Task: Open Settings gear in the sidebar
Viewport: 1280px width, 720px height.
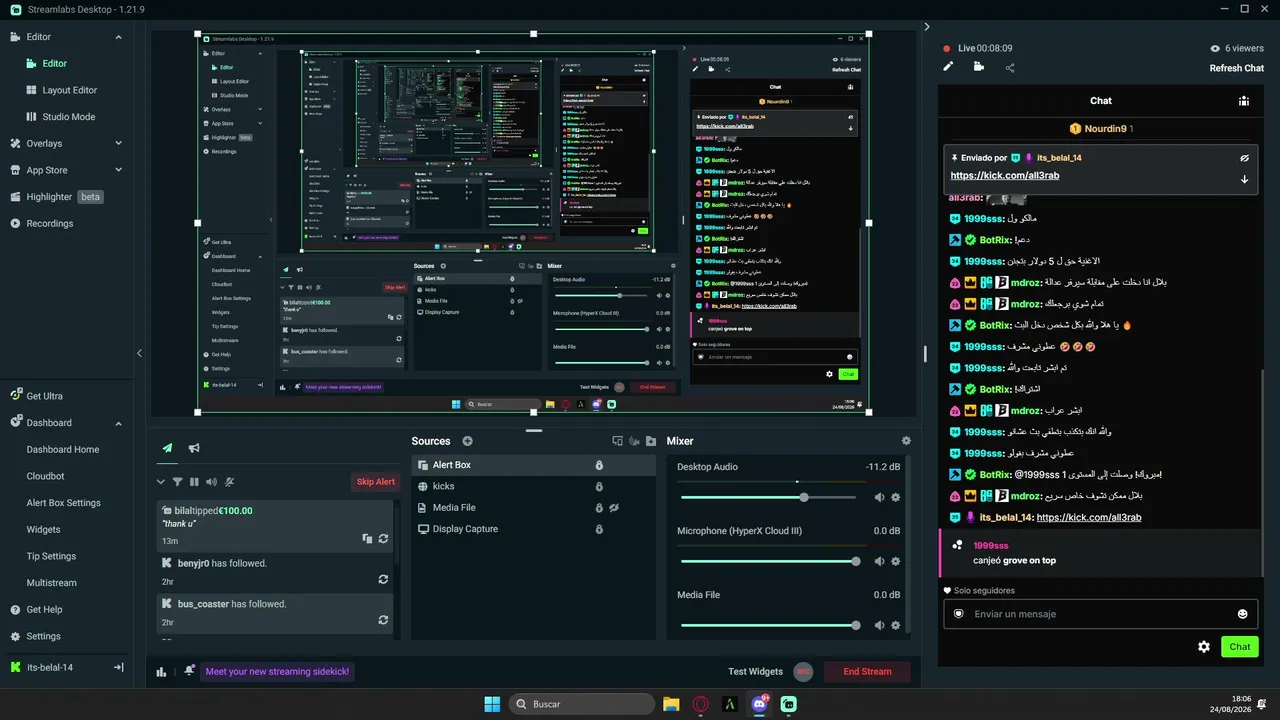Action: pyautogui.click(x=15, y=636)
